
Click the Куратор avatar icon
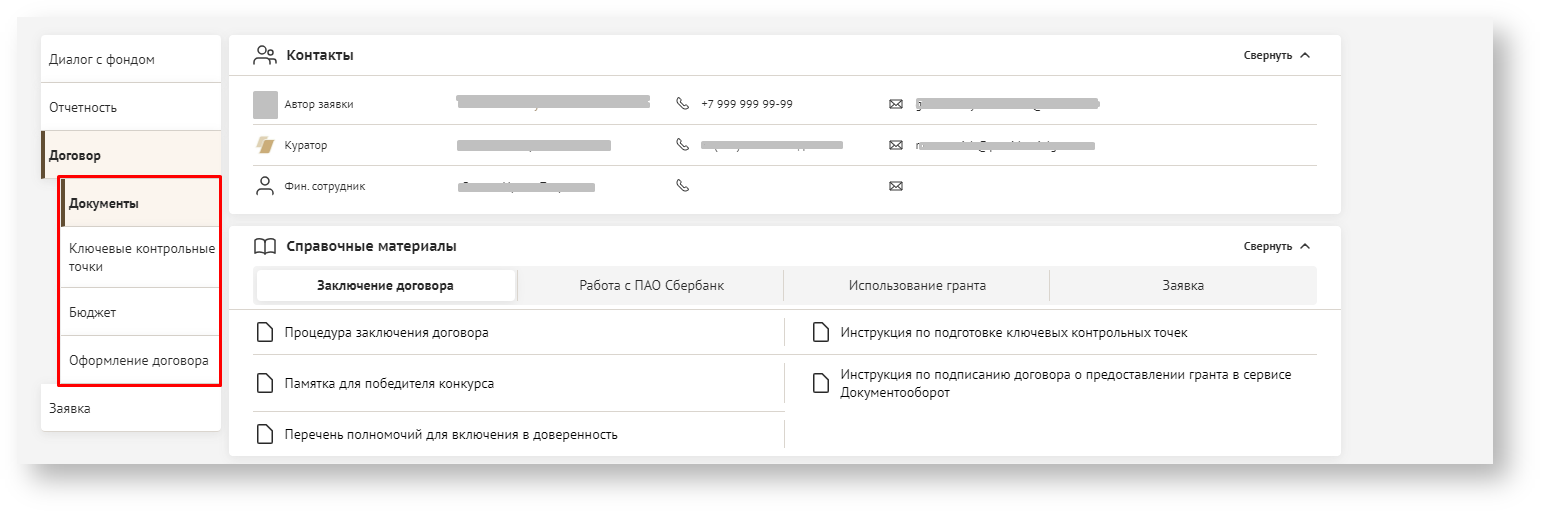tap(265, 145)
